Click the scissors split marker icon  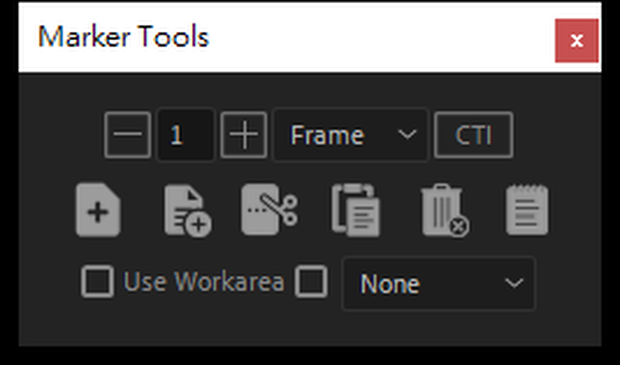click(x=269, y=209)
